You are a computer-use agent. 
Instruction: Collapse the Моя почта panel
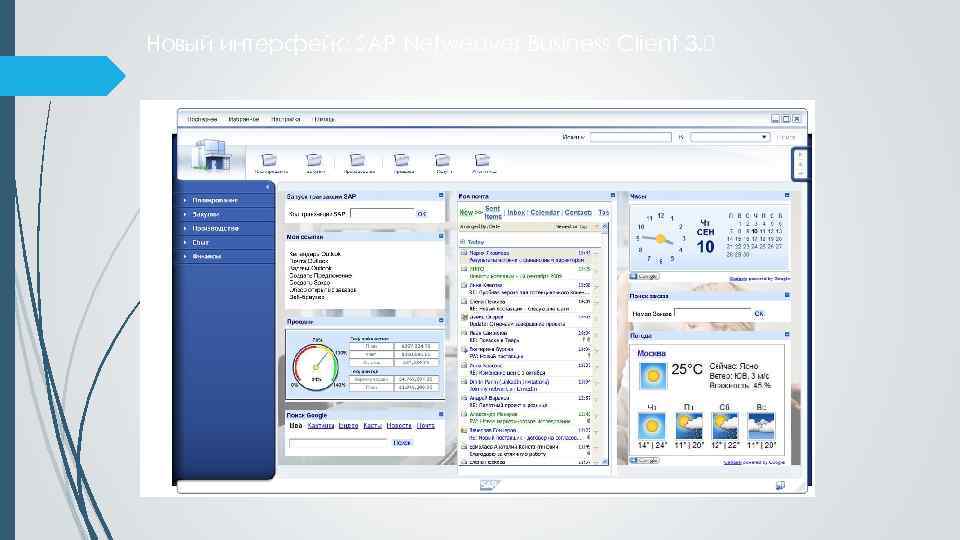point(612,195)
